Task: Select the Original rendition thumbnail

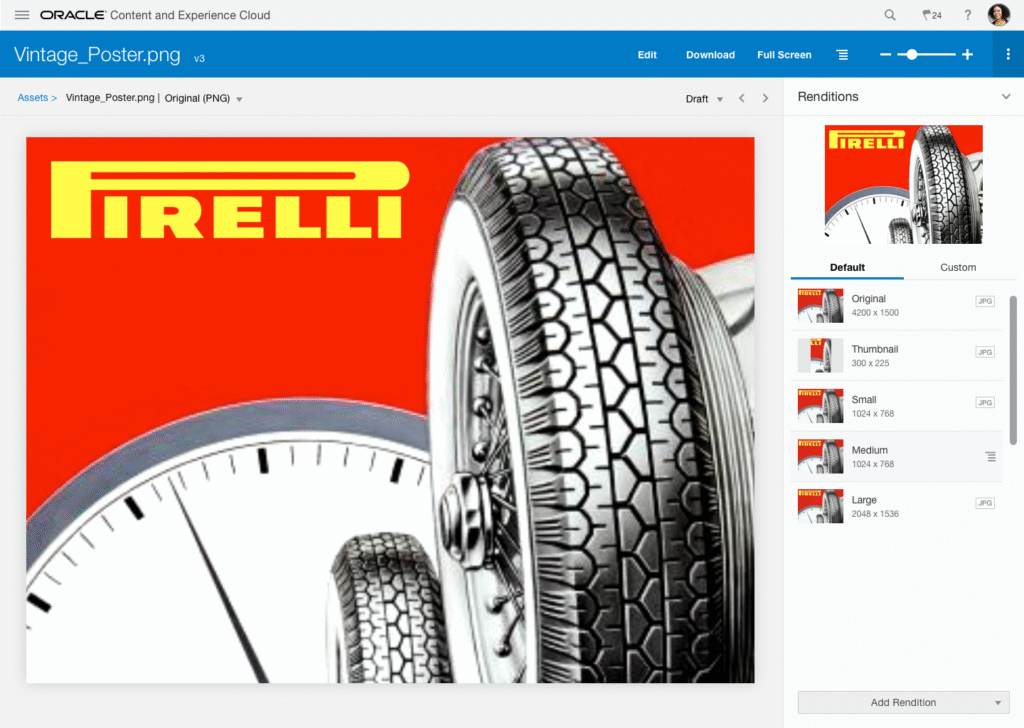Action: click(x=820, y=306)
